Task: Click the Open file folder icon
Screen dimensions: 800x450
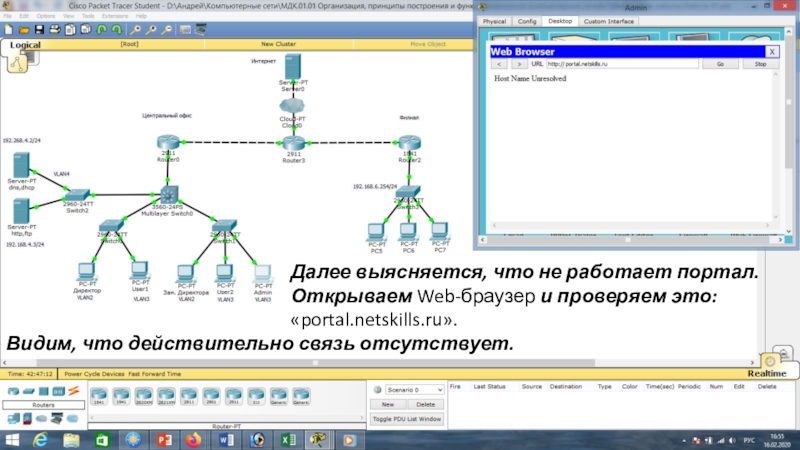Action: click(x=23, y=30)
